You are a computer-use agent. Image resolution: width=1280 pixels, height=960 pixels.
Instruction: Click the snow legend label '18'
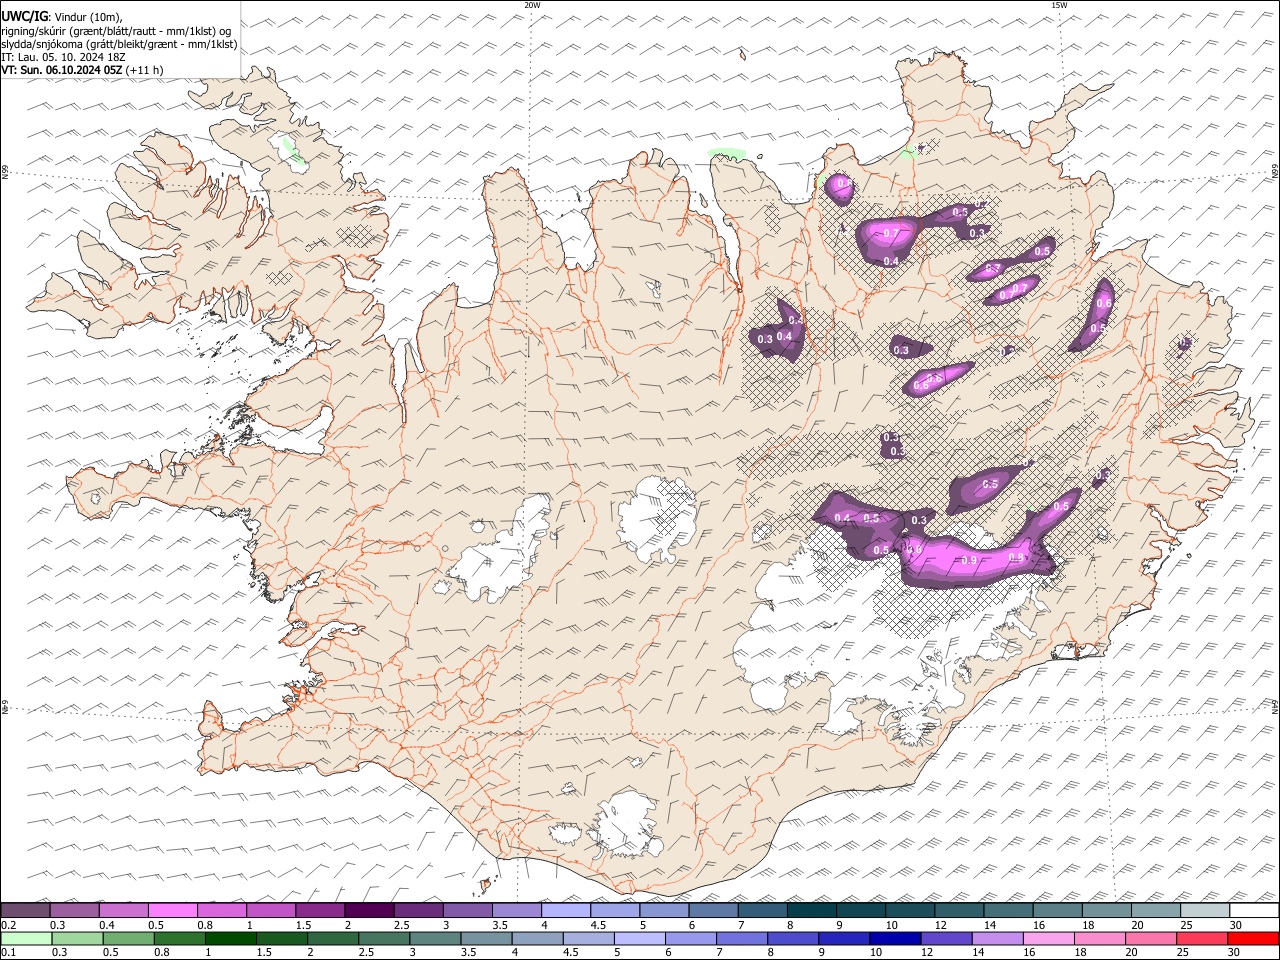coord(1089,925)
